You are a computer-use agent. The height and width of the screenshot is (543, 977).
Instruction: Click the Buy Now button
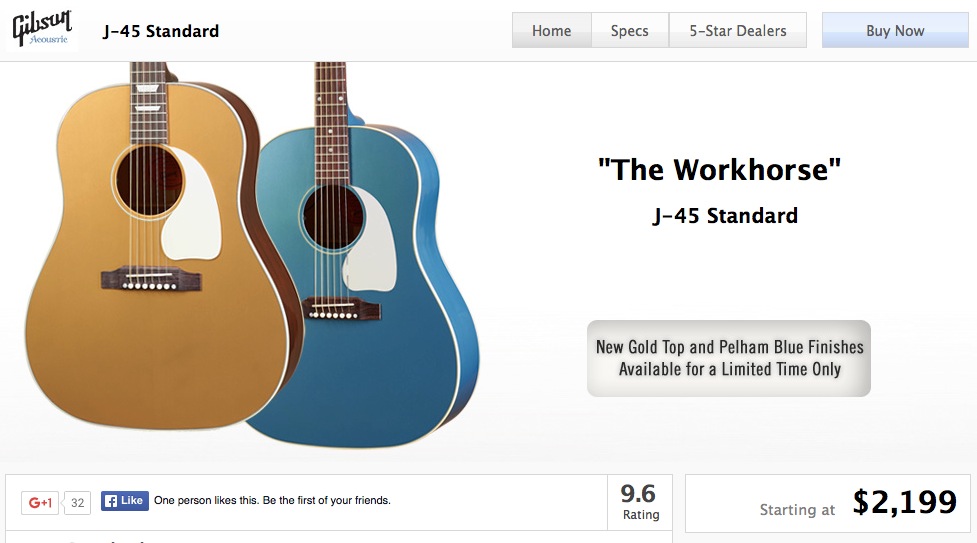(895, 31)
